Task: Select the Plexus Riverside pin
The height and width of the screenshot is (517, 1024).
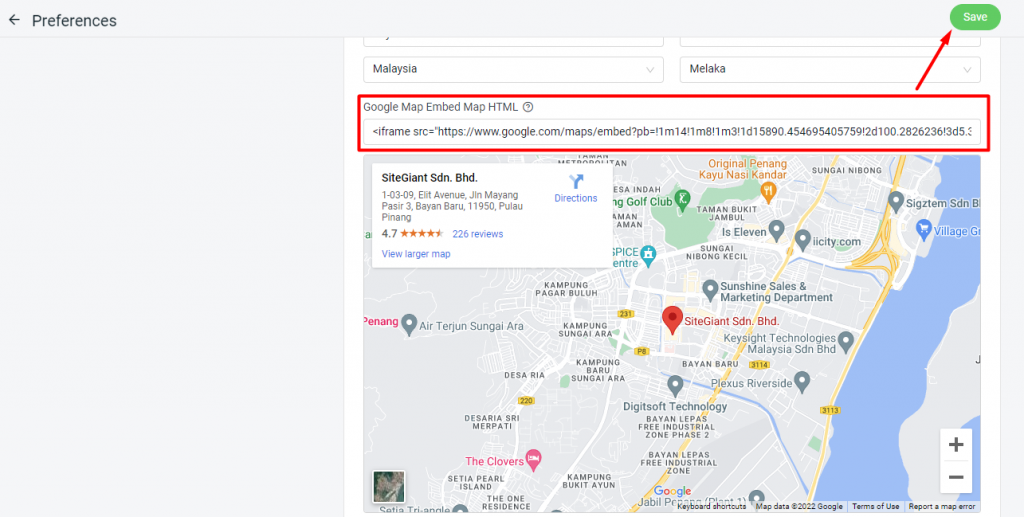Action: click(x=802, y=381)
